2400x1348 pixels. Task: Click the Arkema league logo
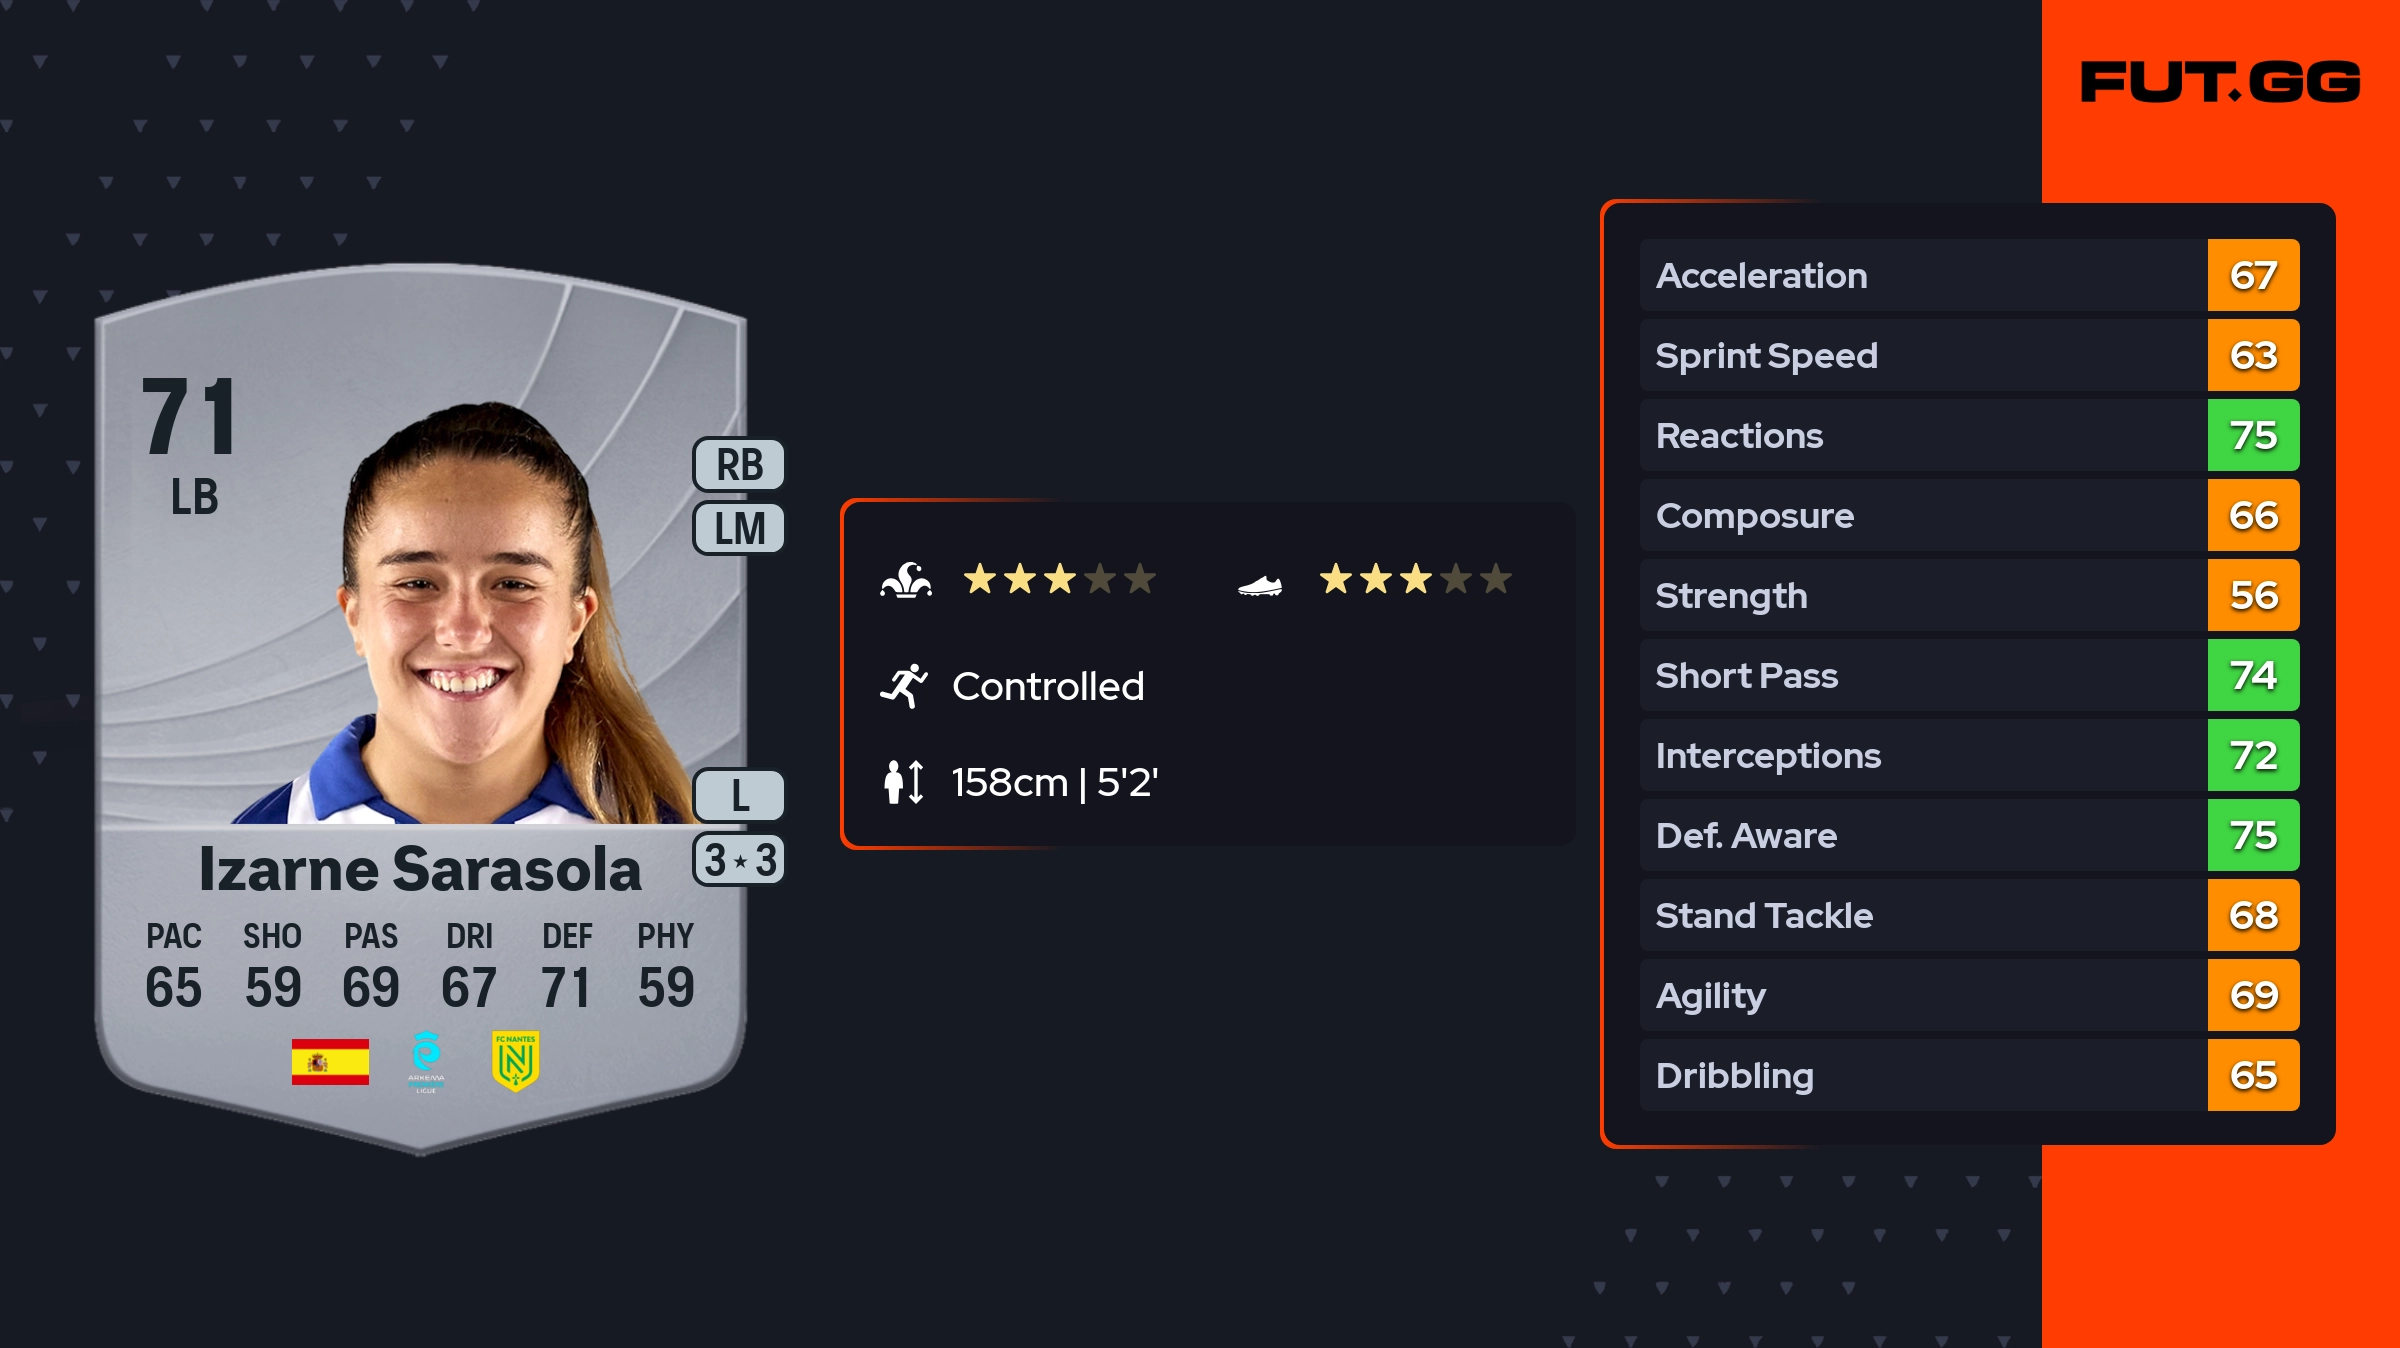pyautogui.click(x=426, y=1061)
